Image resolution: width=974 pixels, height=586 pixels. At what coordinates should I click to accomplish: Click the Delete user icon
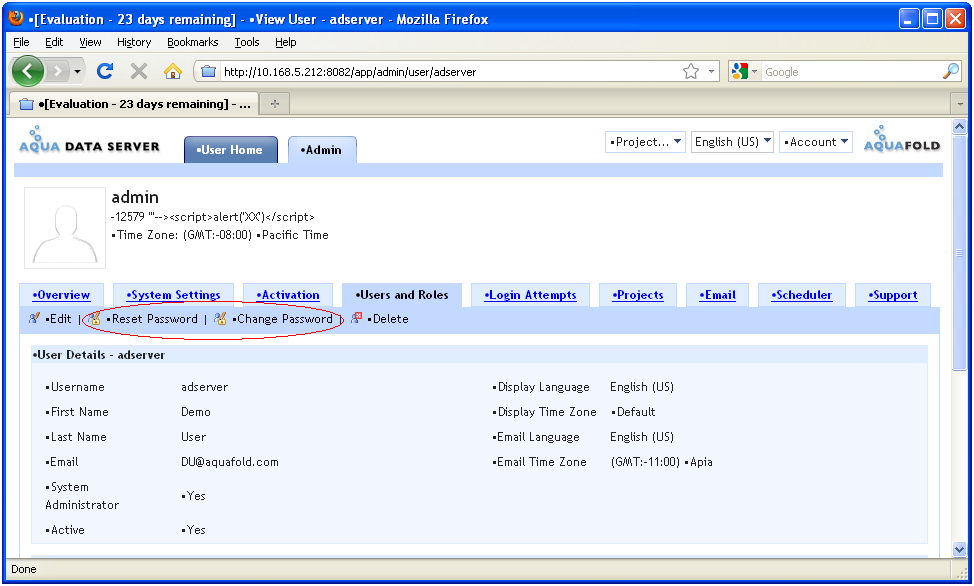click(x=357, y=318)
